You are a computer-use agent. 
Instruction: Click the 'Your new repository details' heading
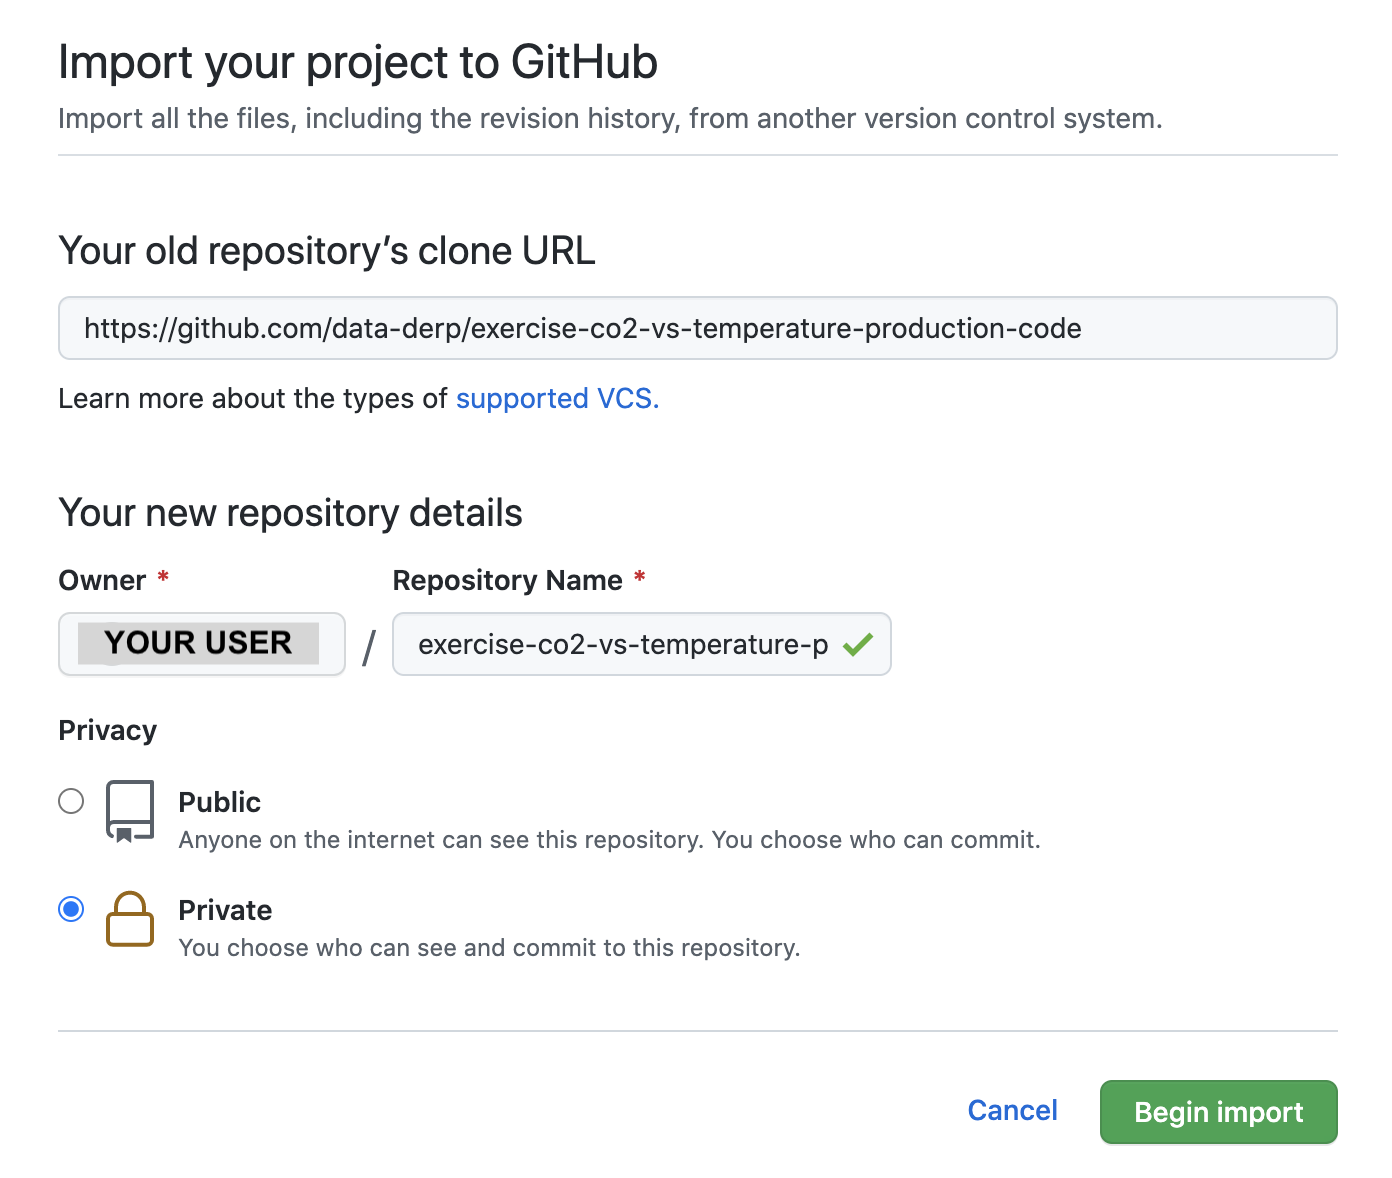click(291, 513)
